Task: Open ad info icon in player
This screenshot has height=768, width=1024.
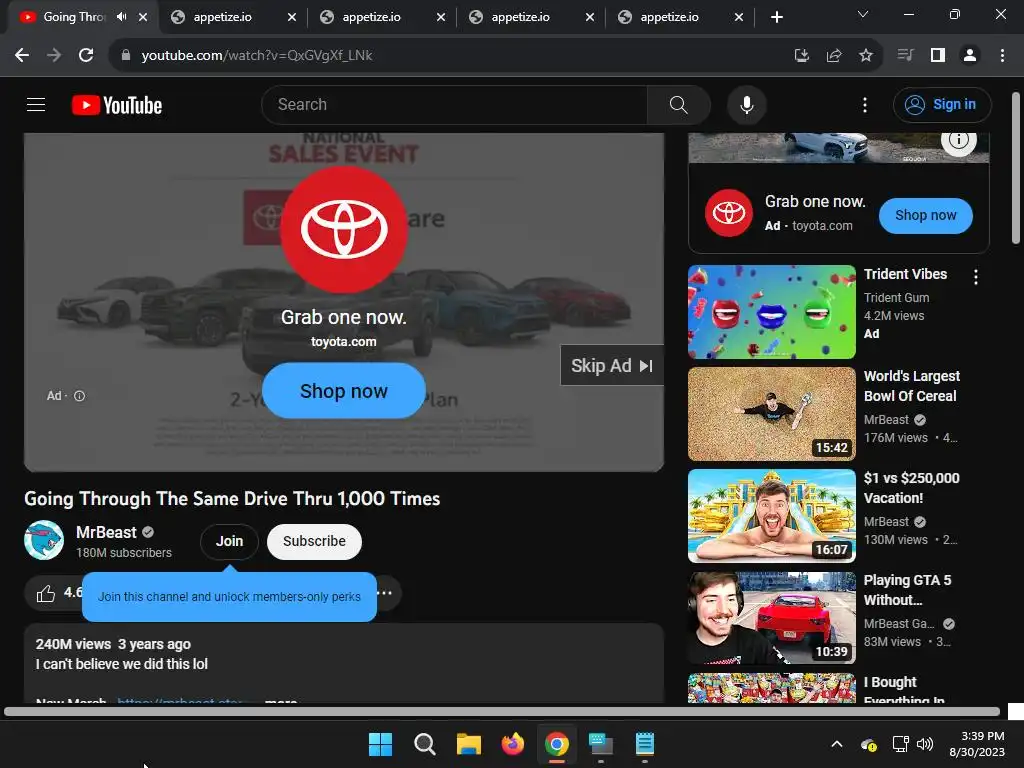Action: 79,396
